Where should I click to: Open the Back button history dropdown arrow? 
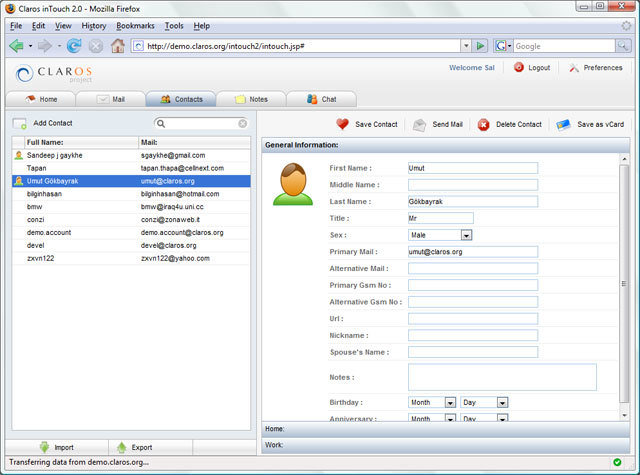click(x=30, y=46)
